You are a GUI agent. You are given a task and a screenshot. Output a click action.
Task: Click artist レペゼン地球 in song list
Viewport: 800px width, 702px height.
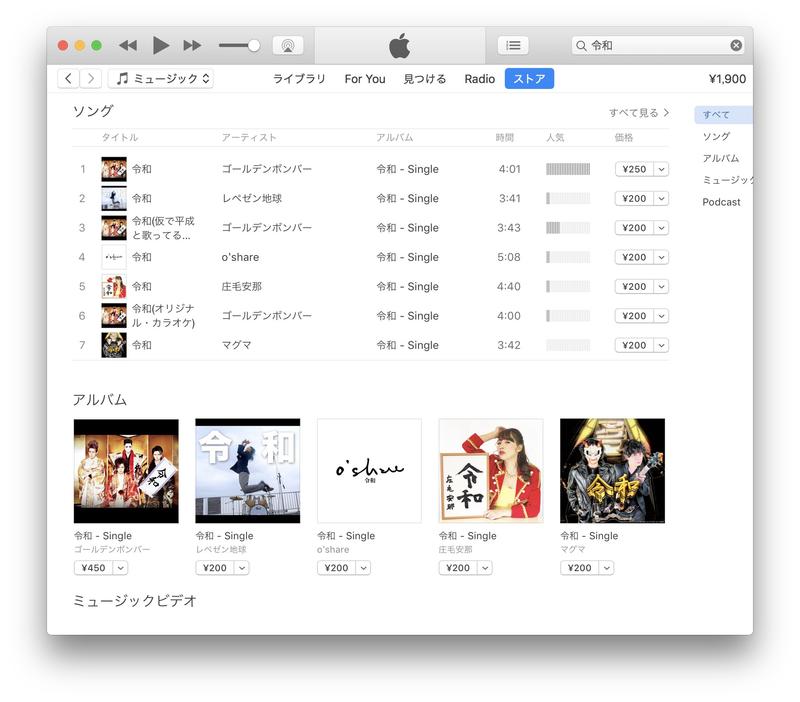(x=252, y=198)
